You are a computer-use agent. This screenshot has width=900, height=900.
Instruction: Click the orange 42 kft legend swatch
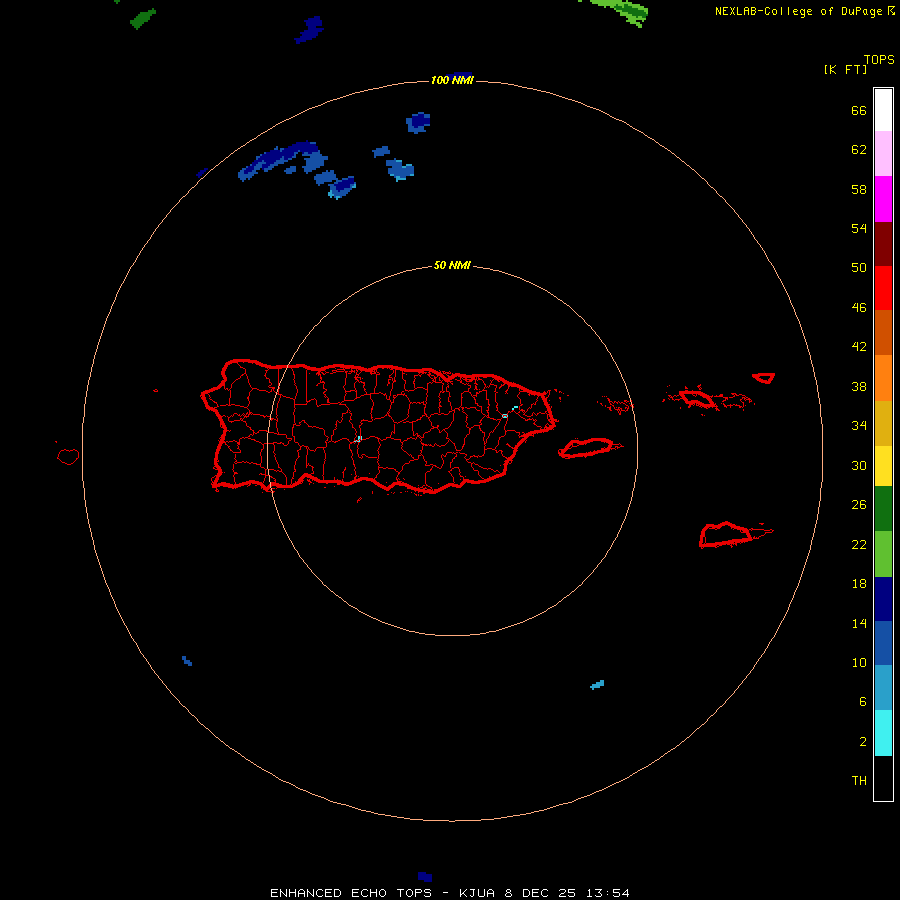click(883, 378)
